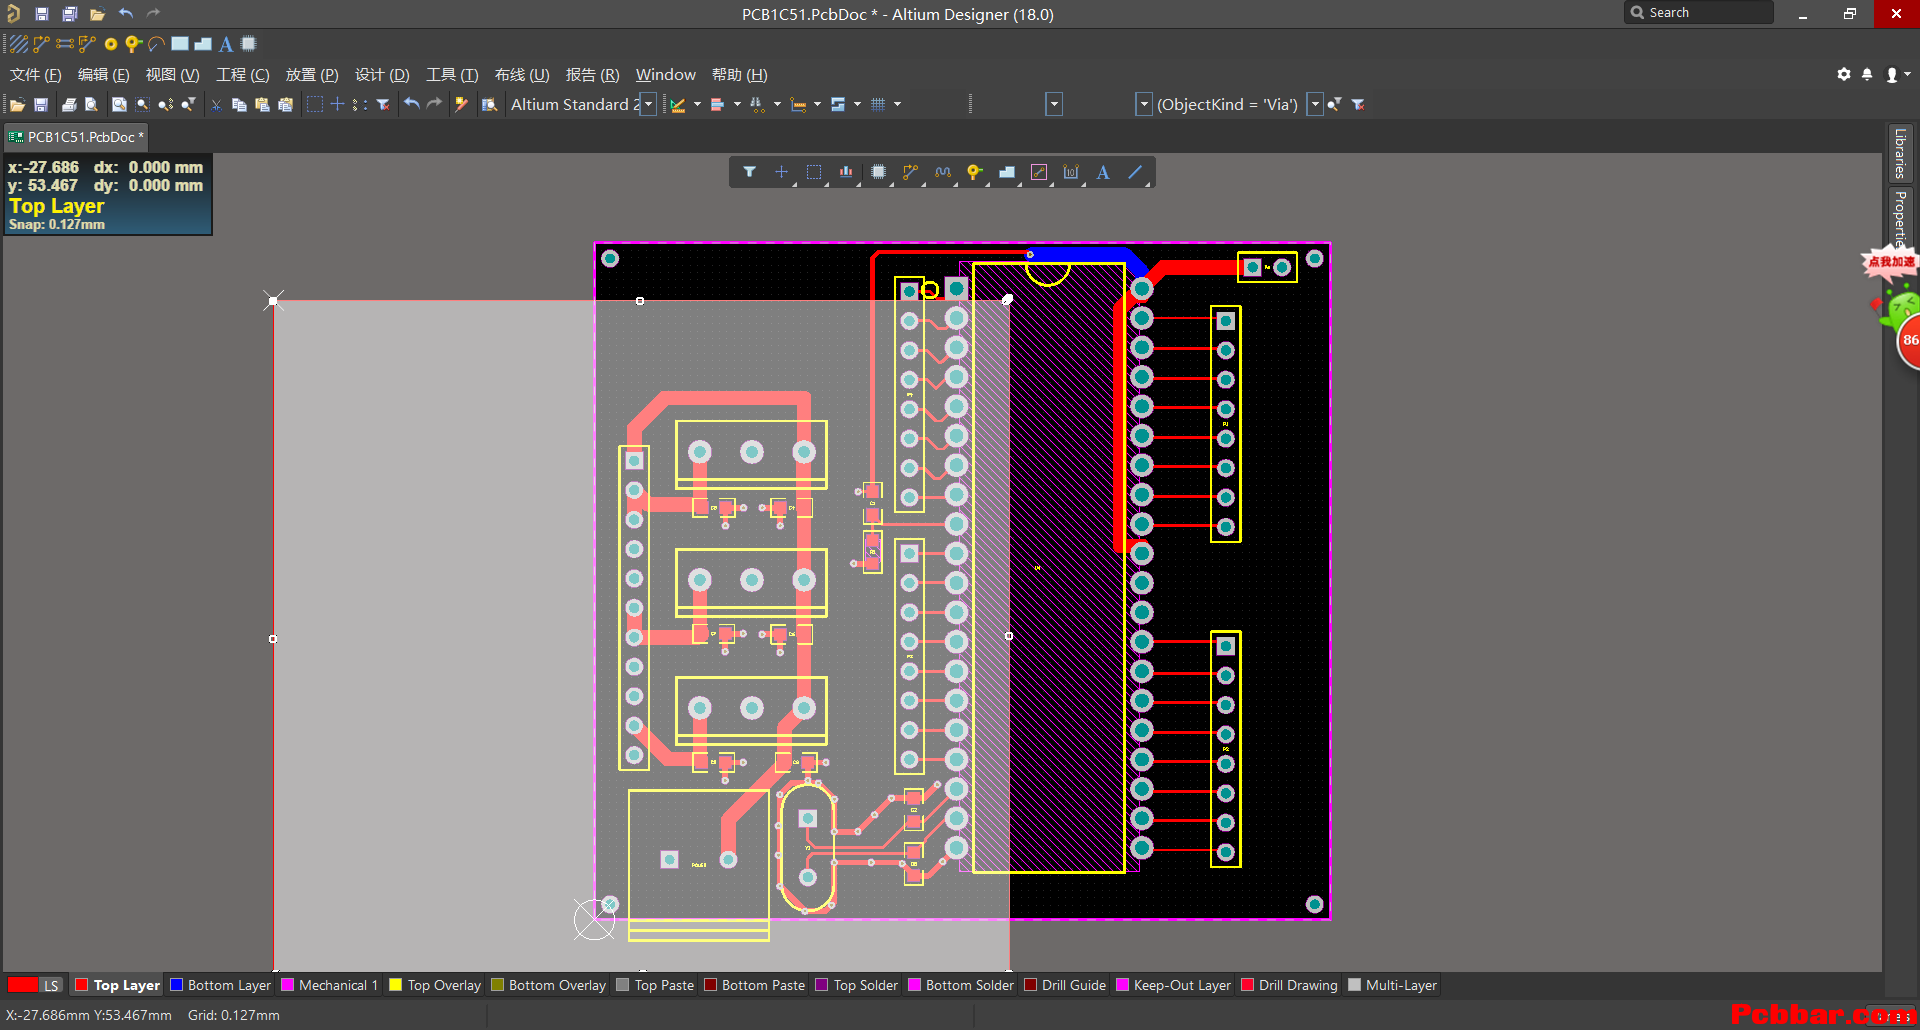Screen dimensions: 1920x1030
Task: Toggle the Bottom Layer color box
Action: coord(177,985)
